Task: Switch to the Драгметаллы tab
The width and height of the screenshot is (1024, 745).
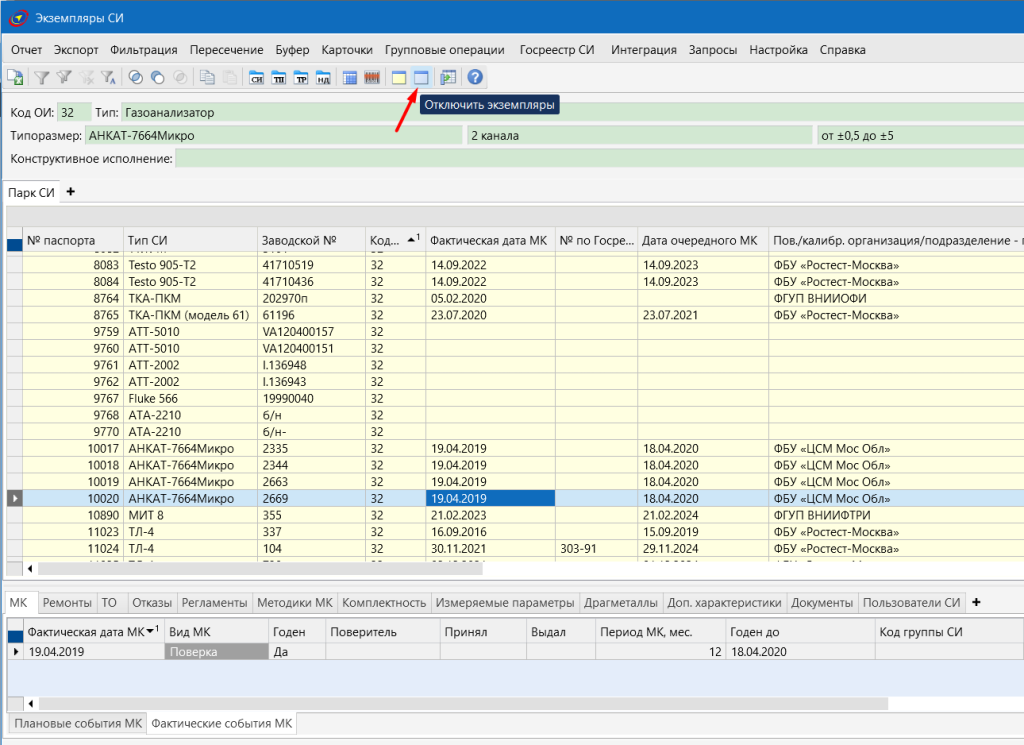Action: point(621,603)
